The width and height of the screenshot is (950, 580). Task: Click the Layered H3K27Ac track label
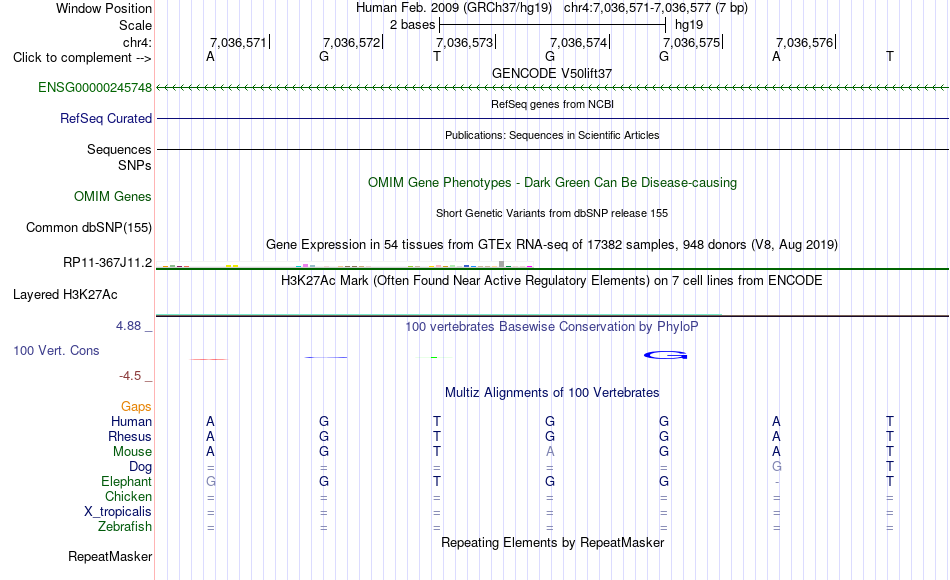pyautogui.click(x=65, y=295)
